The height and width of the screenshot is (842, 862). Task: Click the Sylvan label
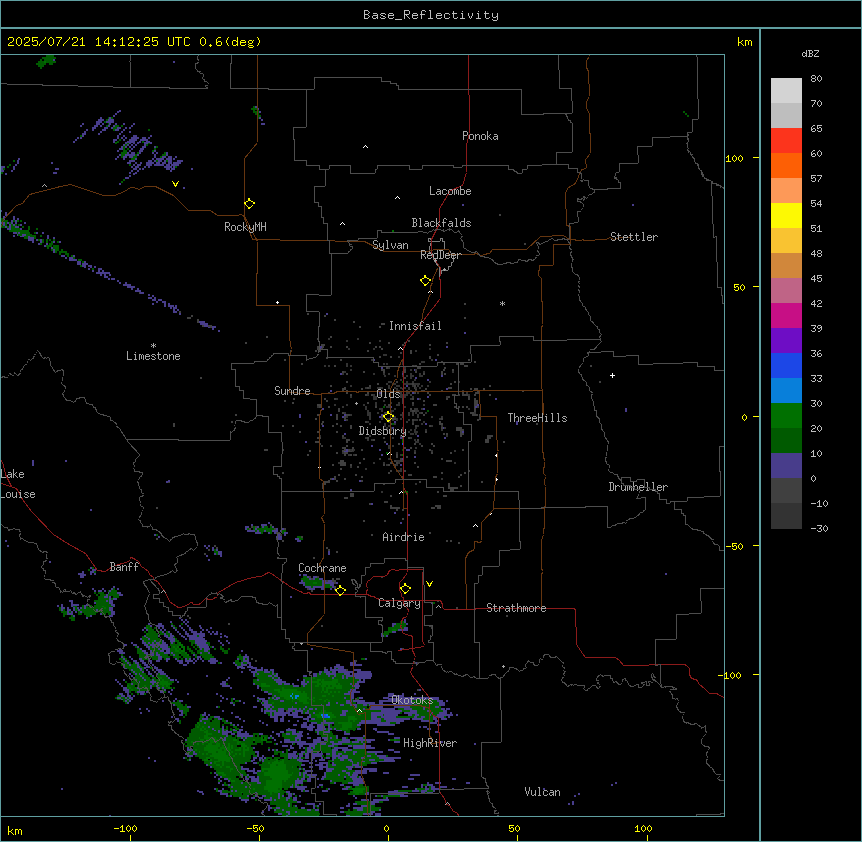tap(390, 245)
